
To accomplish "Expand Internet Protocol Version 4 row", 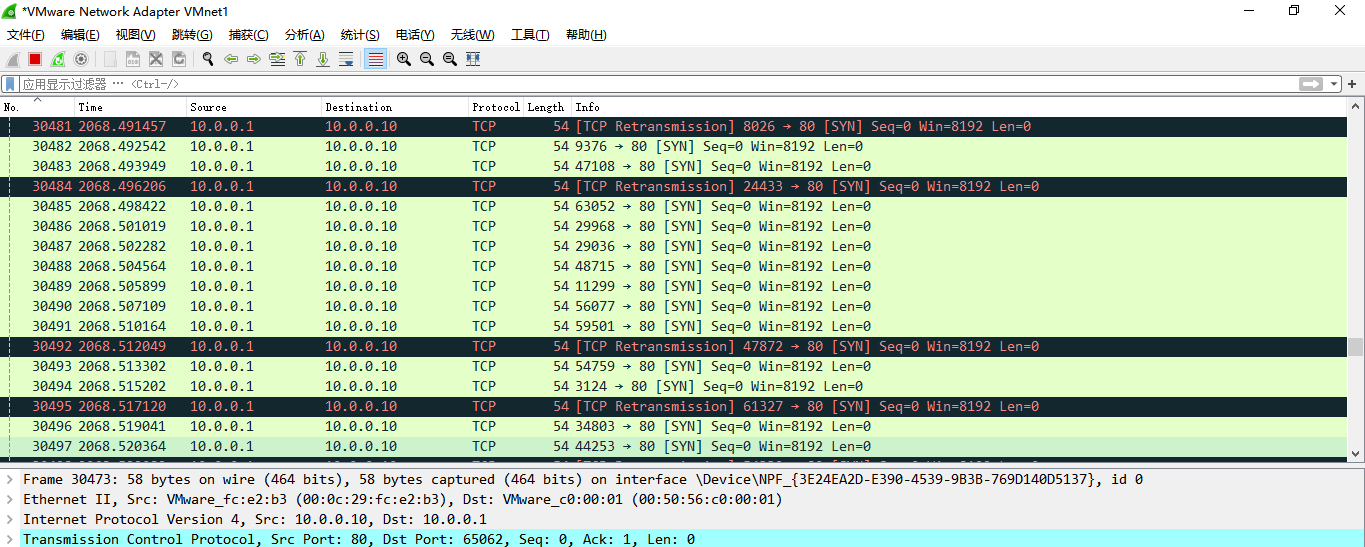I will point(10,519).
